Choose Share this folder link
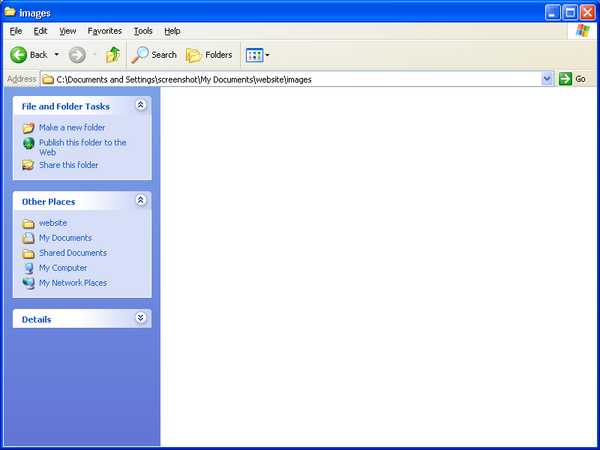Image resolution: width=600 pixels, height=450 pixels. (x=68, y=165)
